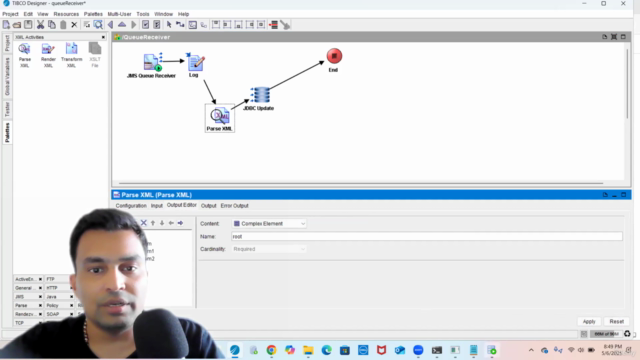
Task: Move element up in Output Editor
Action: coord(153,223)
